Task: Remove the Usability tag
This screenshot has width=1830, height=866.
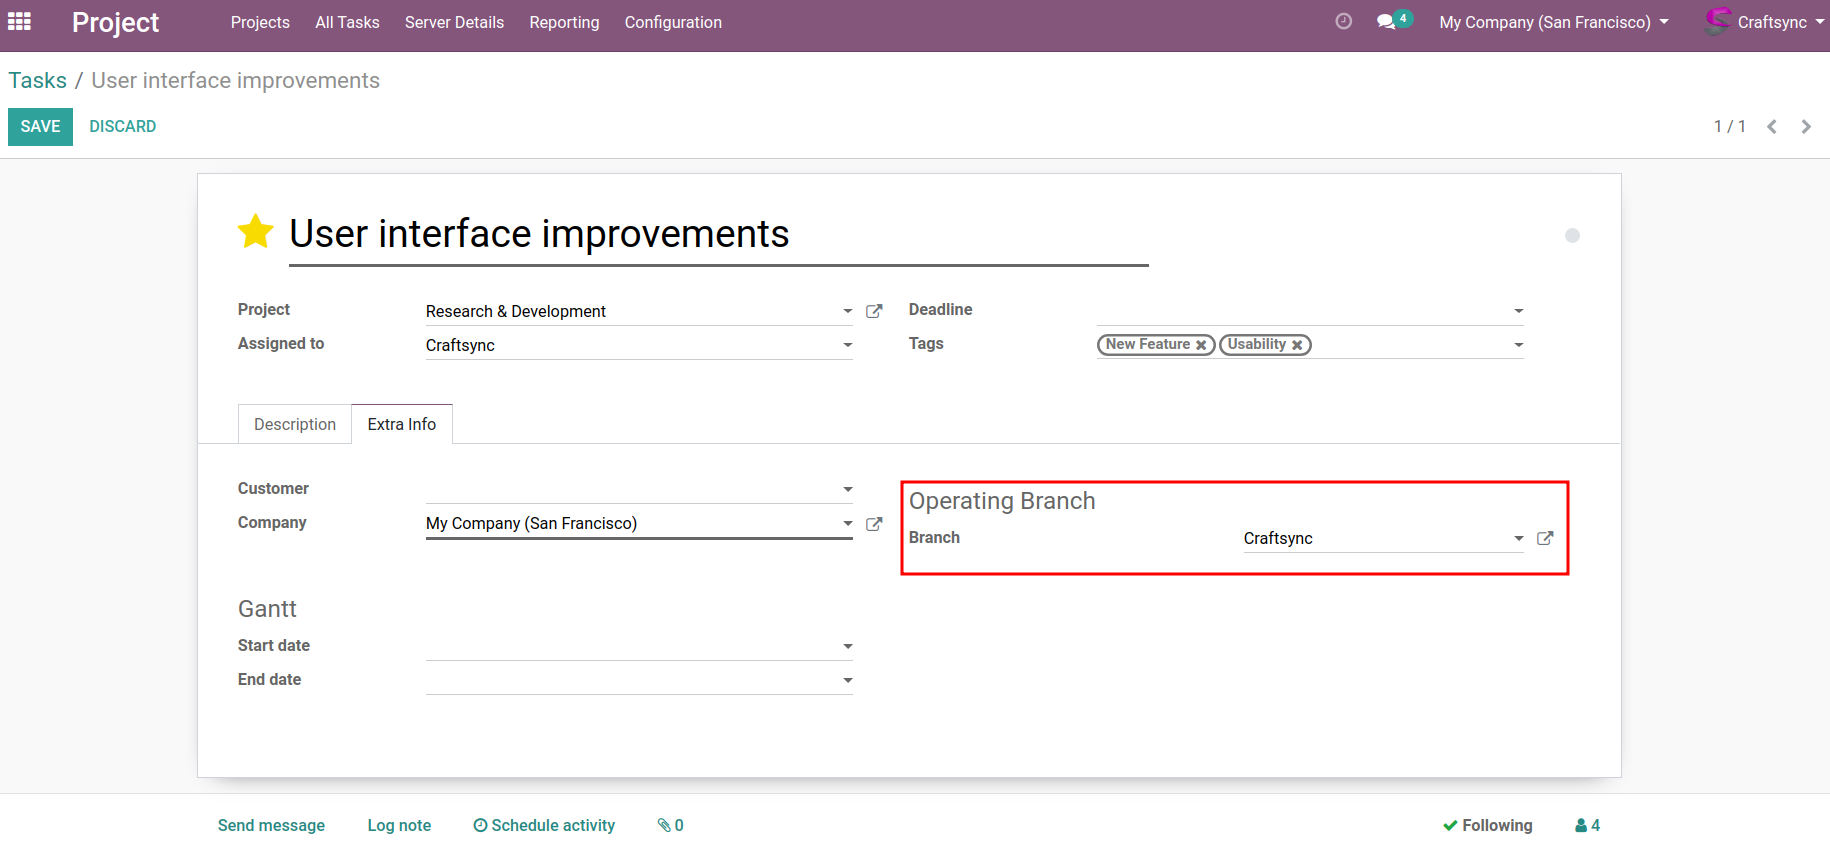Action: (x=1297, y=345)
